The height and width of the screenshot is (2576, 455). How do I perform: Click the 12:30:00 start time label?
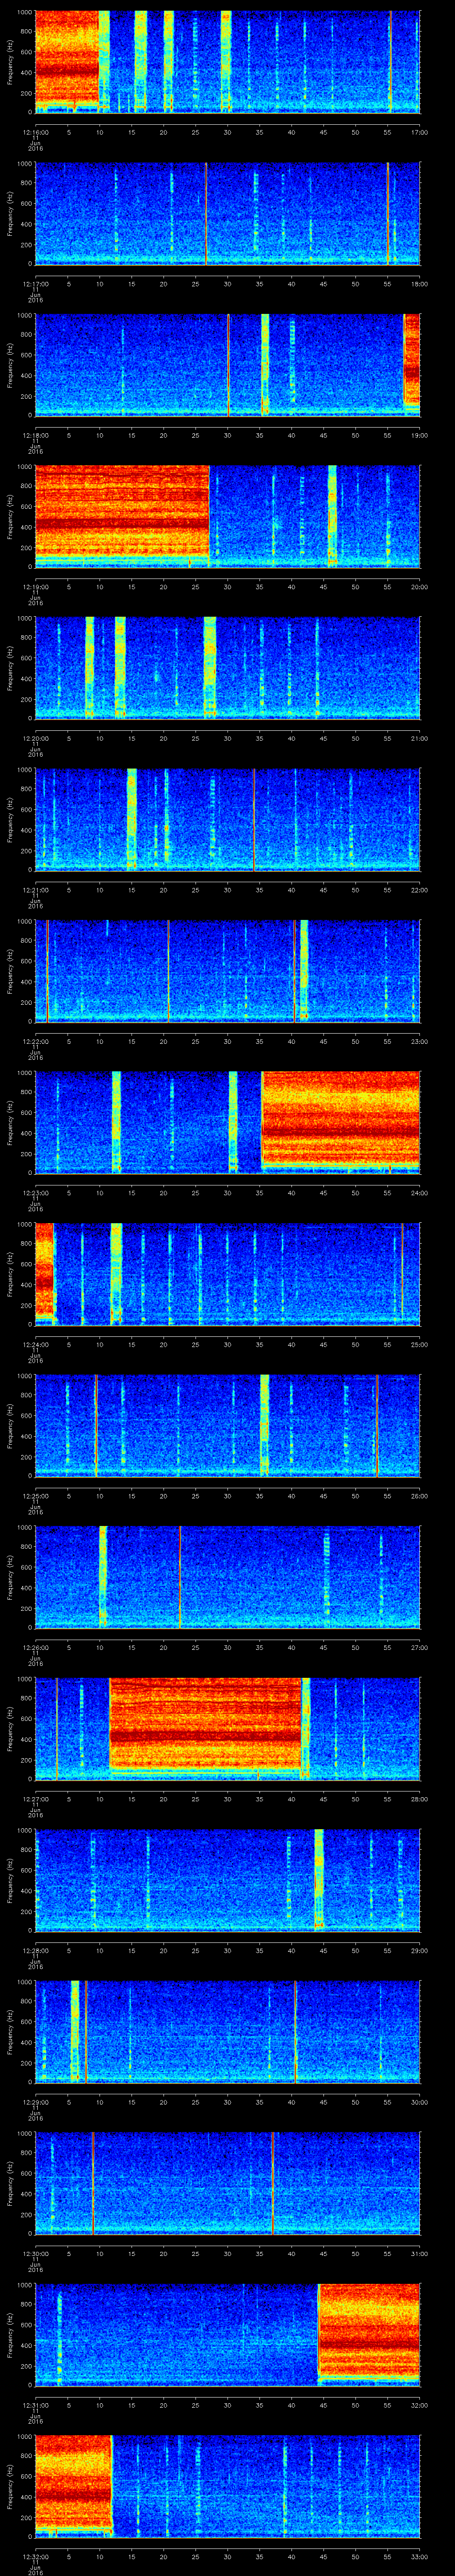point(36,2253)
